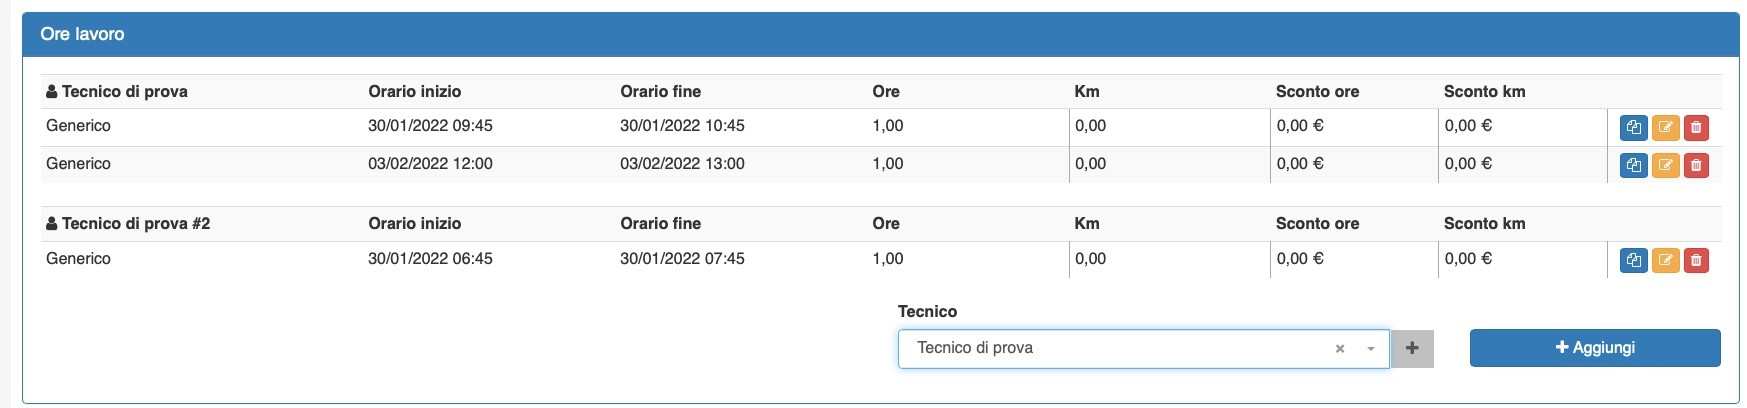
Task: Select the 03/02/2022 13:00 end time cell
Action: point(682,164)
